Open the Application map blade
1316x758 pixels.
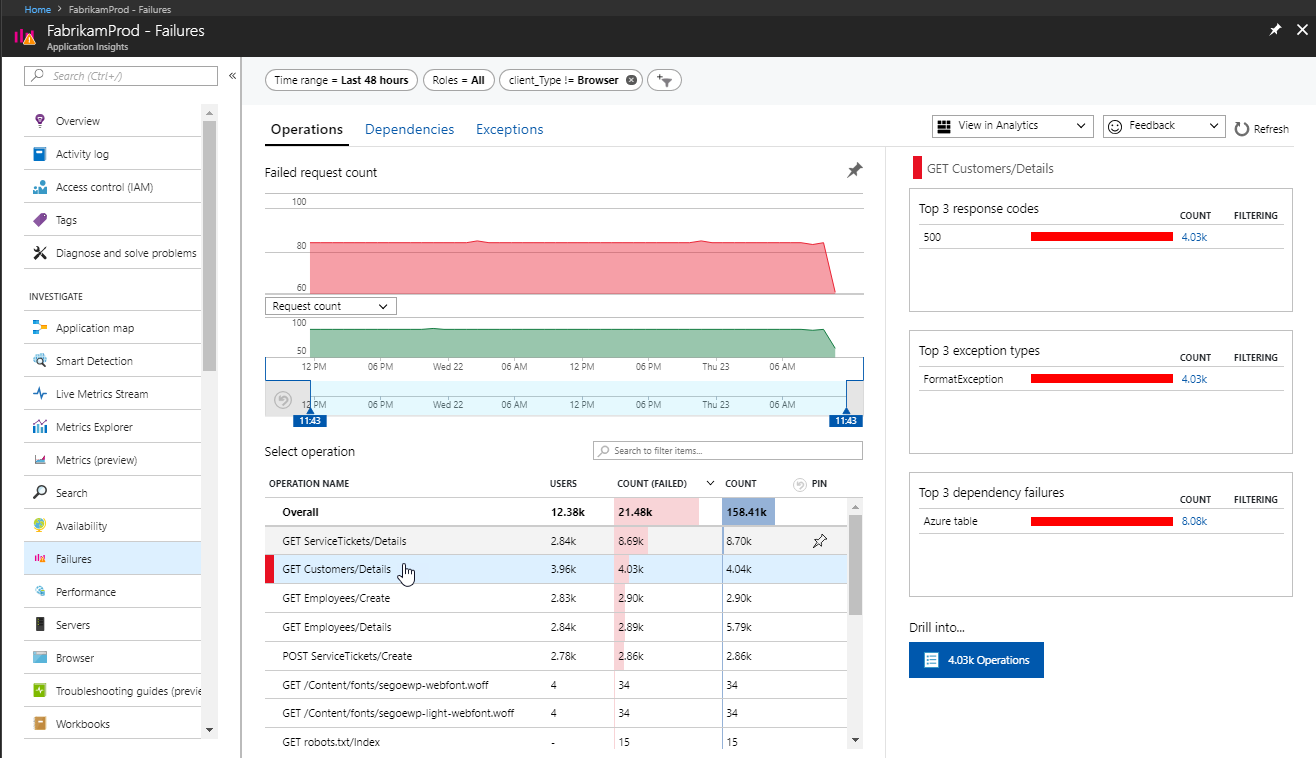pos(89,327)
